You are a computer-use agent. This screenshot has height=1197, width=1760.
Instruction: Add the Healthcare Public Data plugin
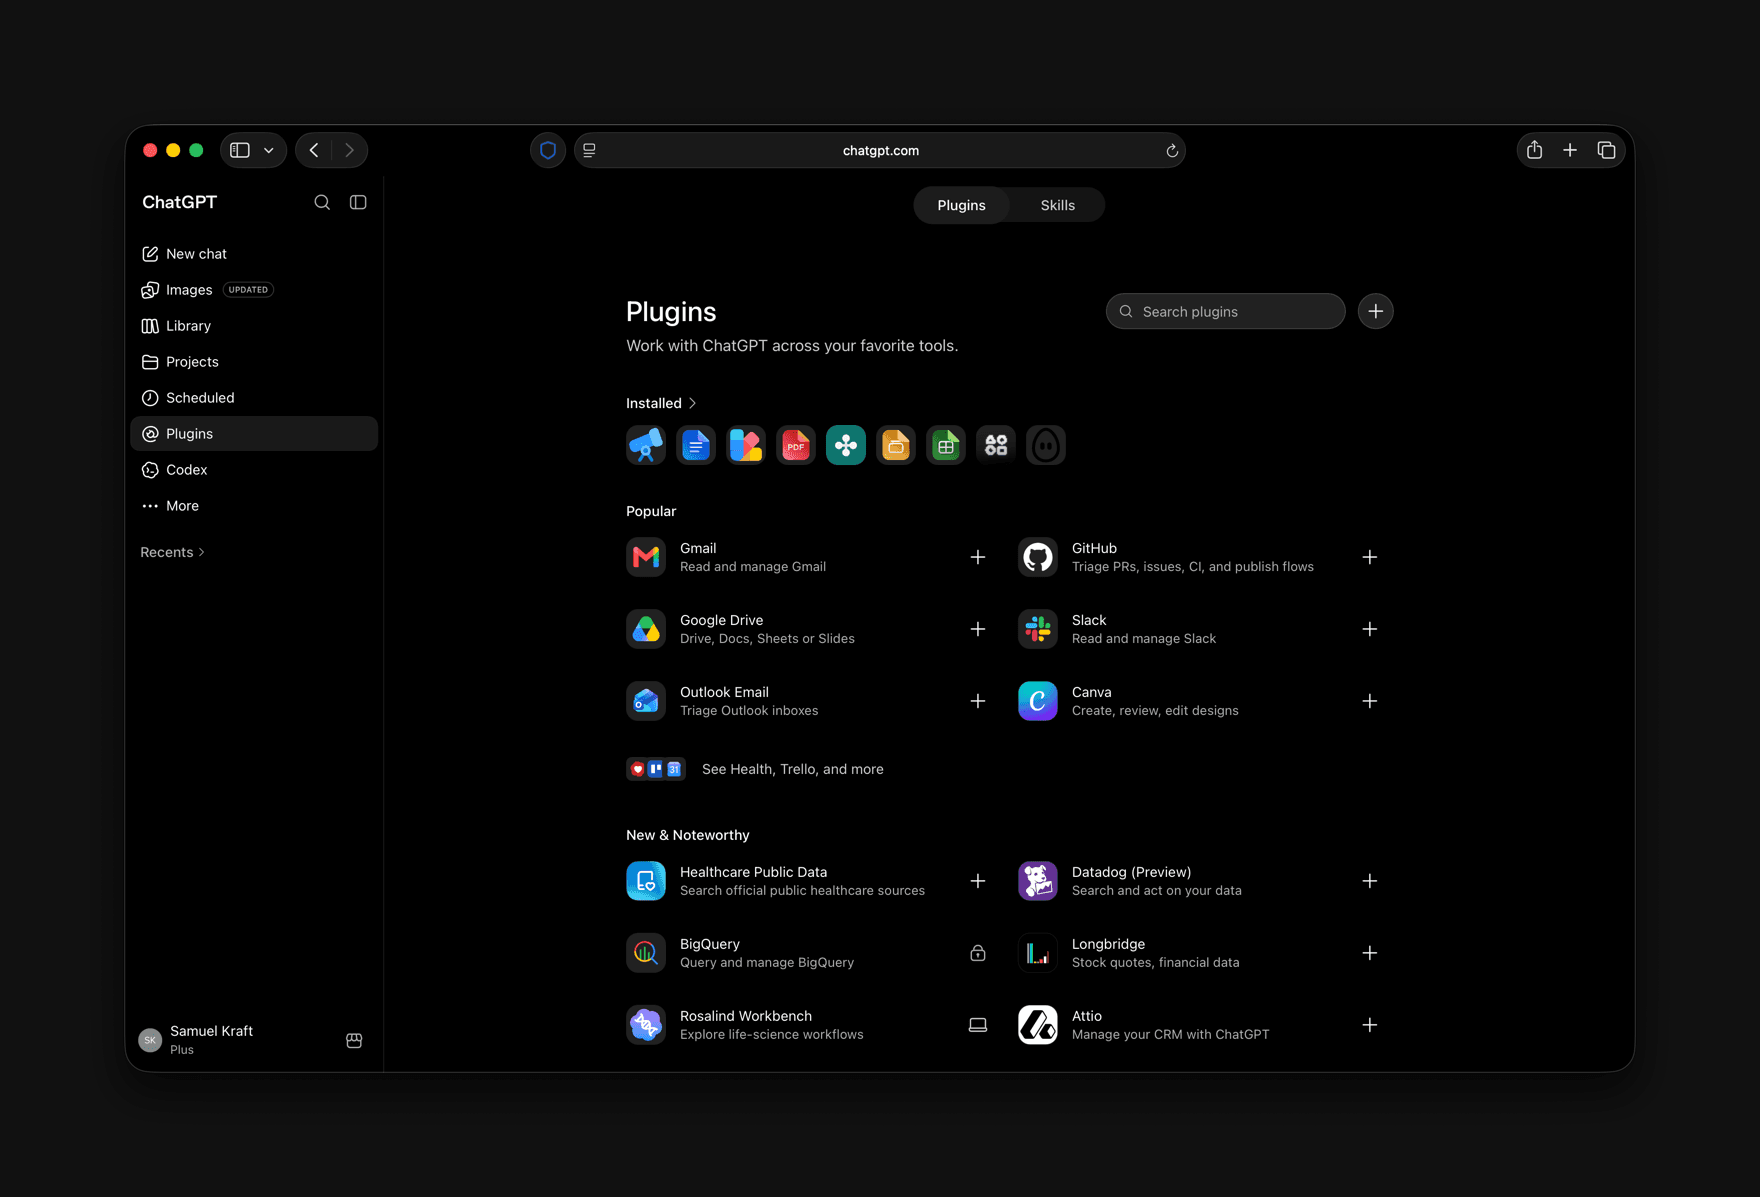pos(978,881)
